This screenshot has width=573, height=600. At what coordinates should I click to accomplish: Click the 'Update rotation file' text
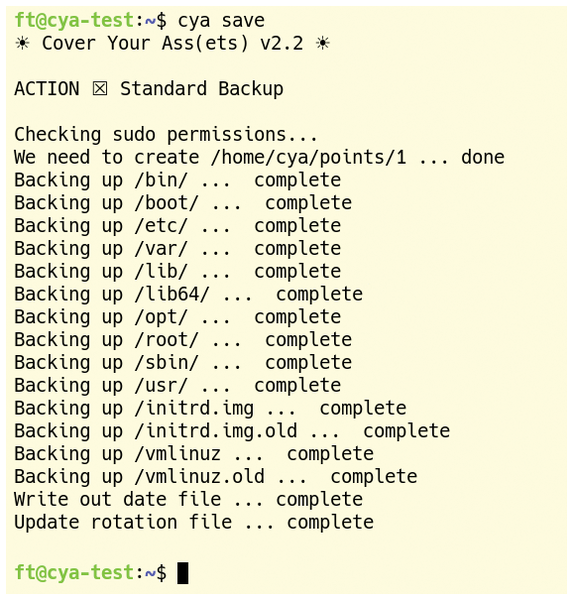click(x=123, y=523)
